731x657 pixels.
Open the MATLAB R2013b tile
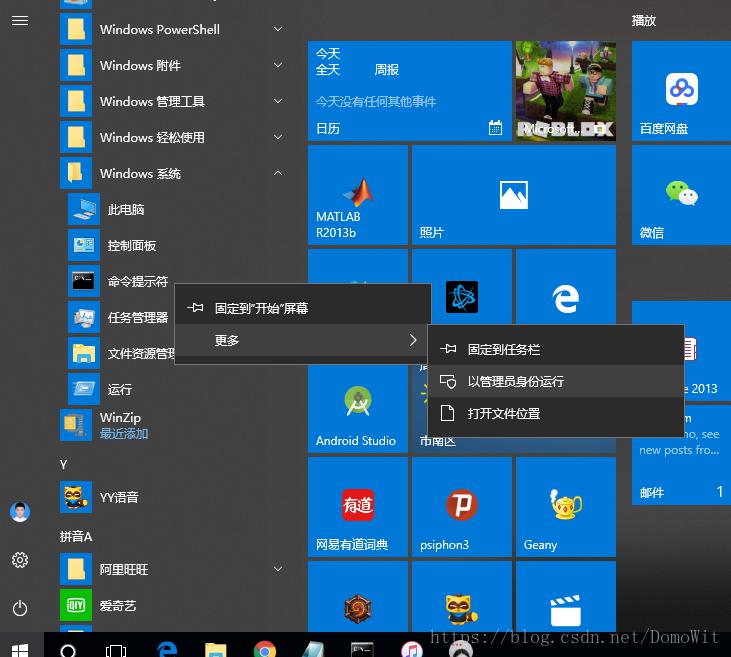click(x=357, y=195)
